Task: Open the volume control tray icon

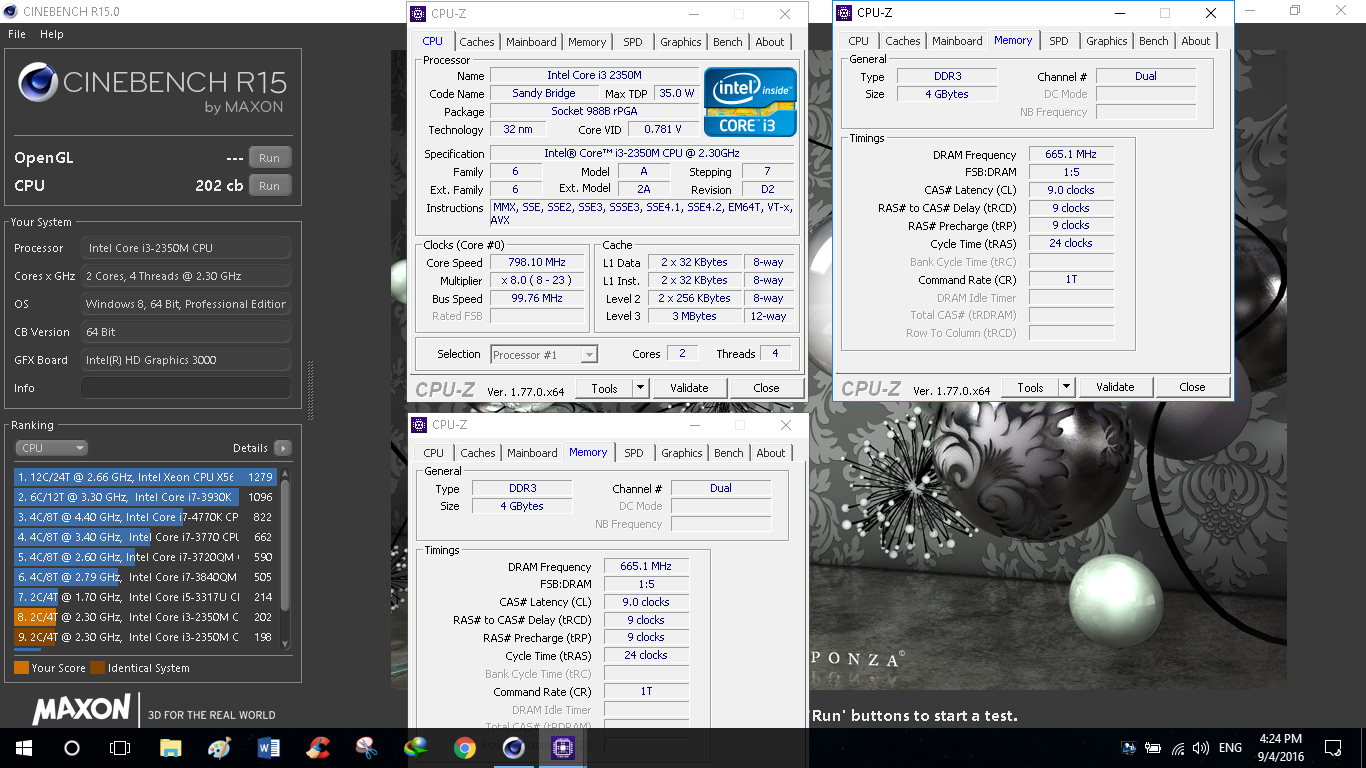Action: click(x=1200, y=748)
